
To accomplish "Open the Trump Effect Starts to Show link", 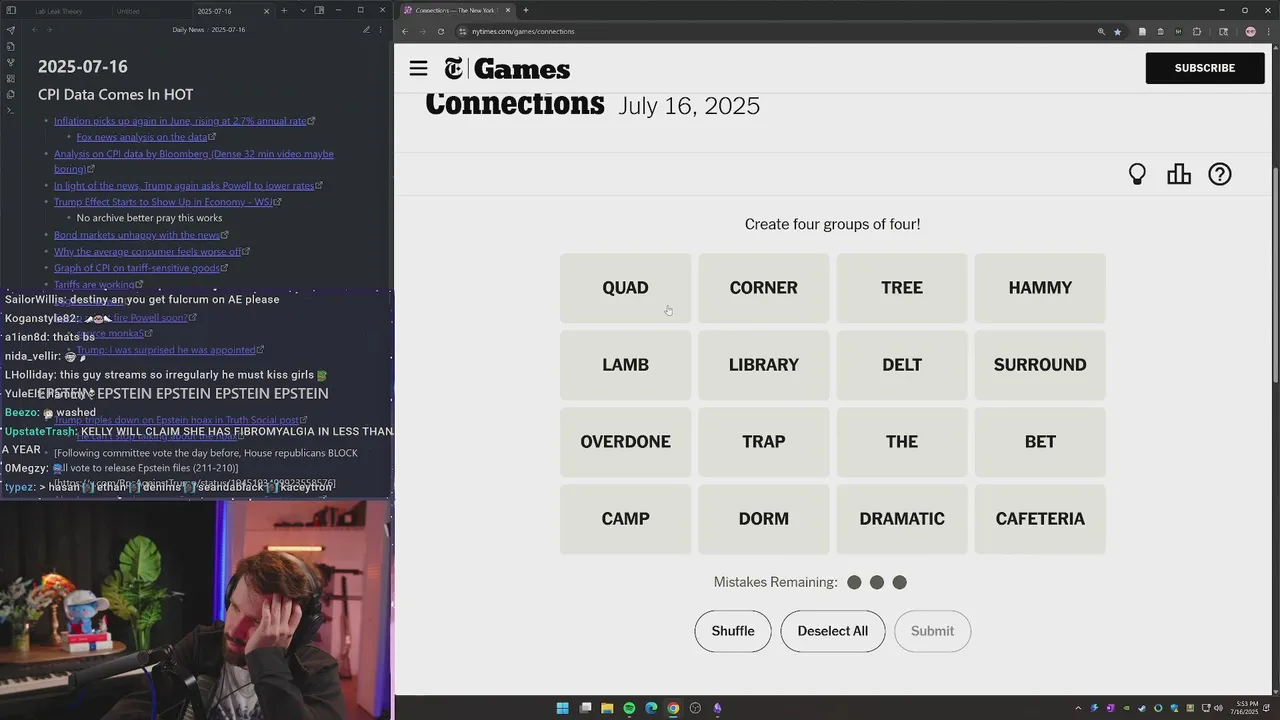I will (164, 202).
